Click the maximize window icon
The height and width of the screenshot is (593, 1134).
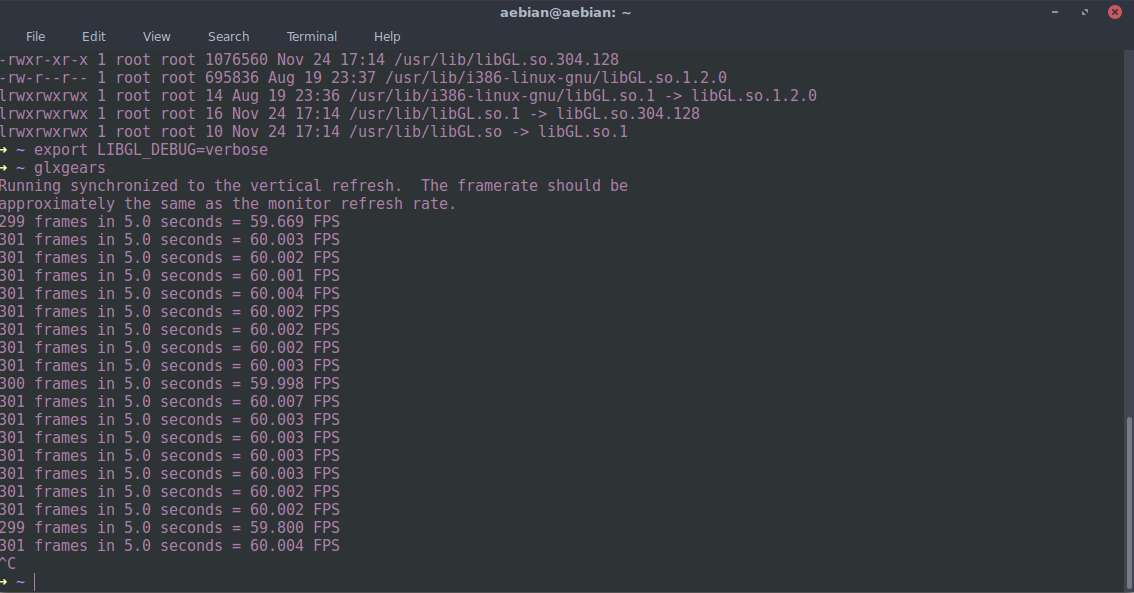[1085, 12]
